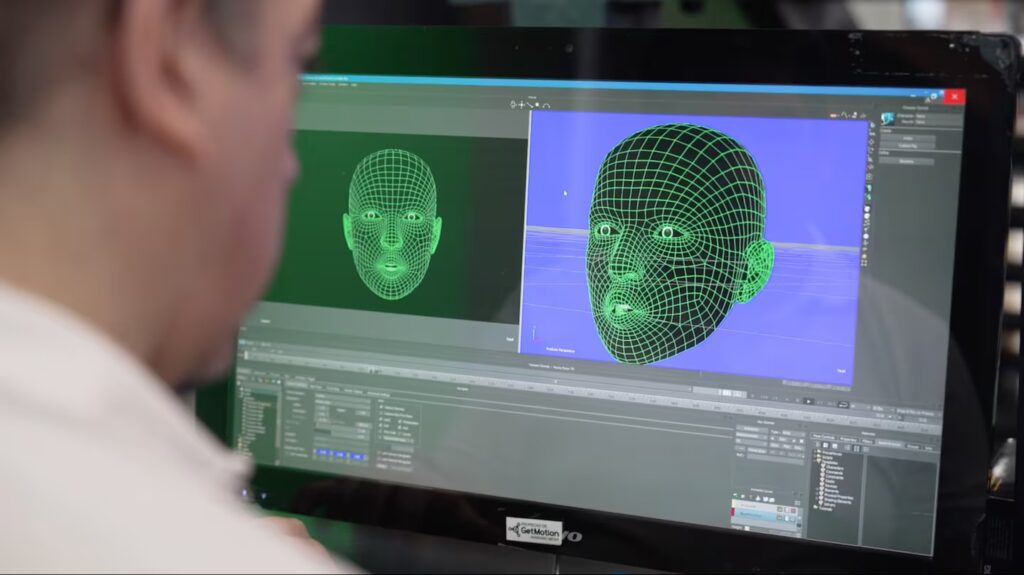Open the second tab of the Resources panel
The height and width of the screenshot is (575, 1024).
click(x=848, y=440)
